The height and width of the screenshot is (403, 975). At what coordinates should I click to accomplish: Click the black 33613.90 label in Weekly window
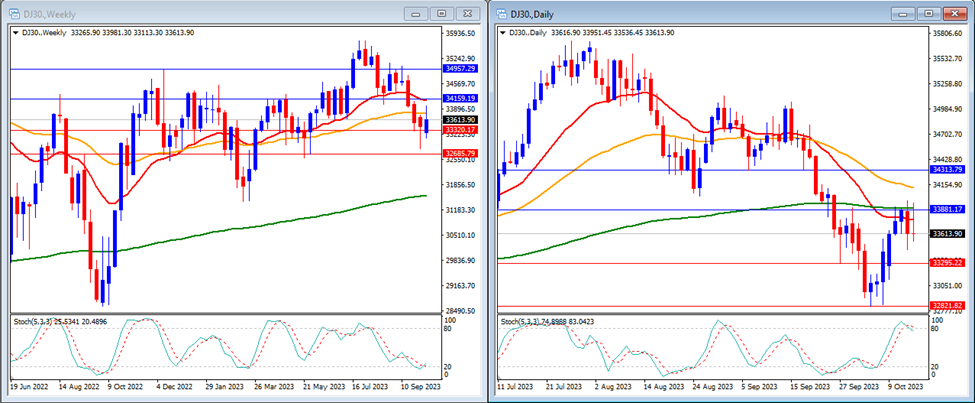point(460,119)
